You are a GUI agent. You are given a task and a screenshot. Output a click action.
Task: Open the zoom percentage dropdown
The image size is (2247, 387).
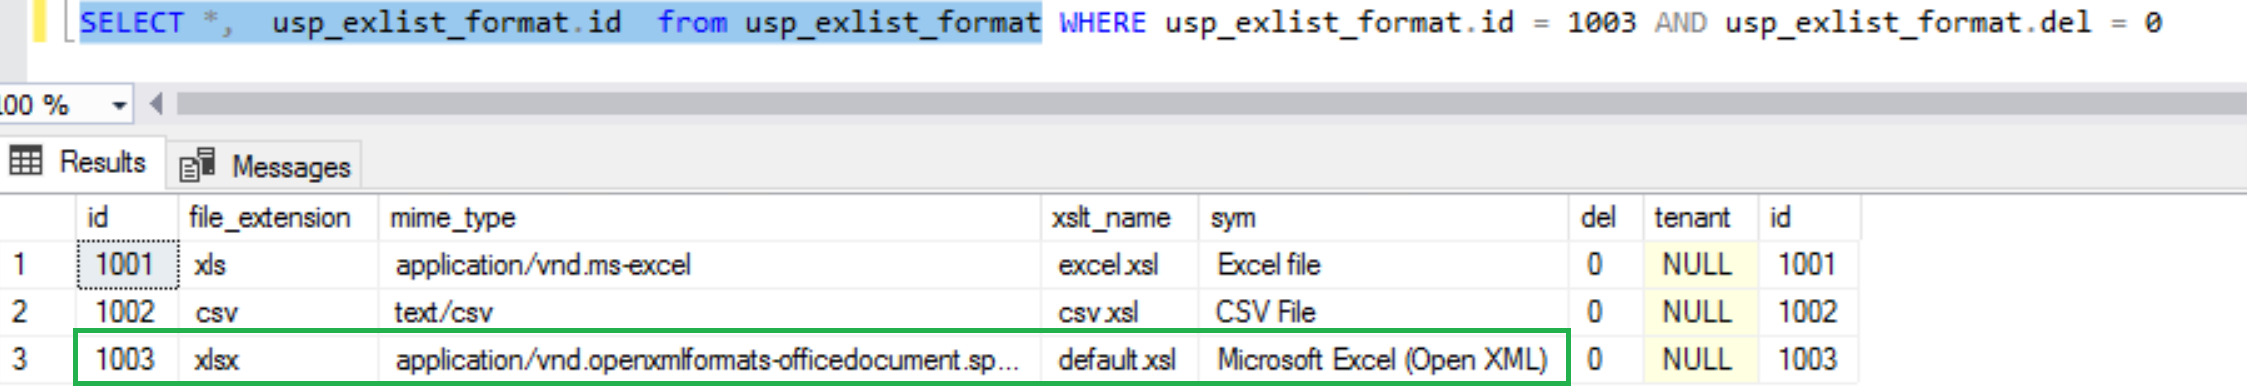pos(119,105)
